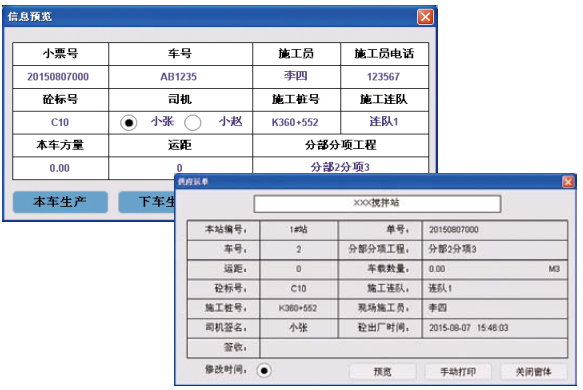
Task: Click 司机签名 value 小张 in 供应运单
Action: coord(299,328)
